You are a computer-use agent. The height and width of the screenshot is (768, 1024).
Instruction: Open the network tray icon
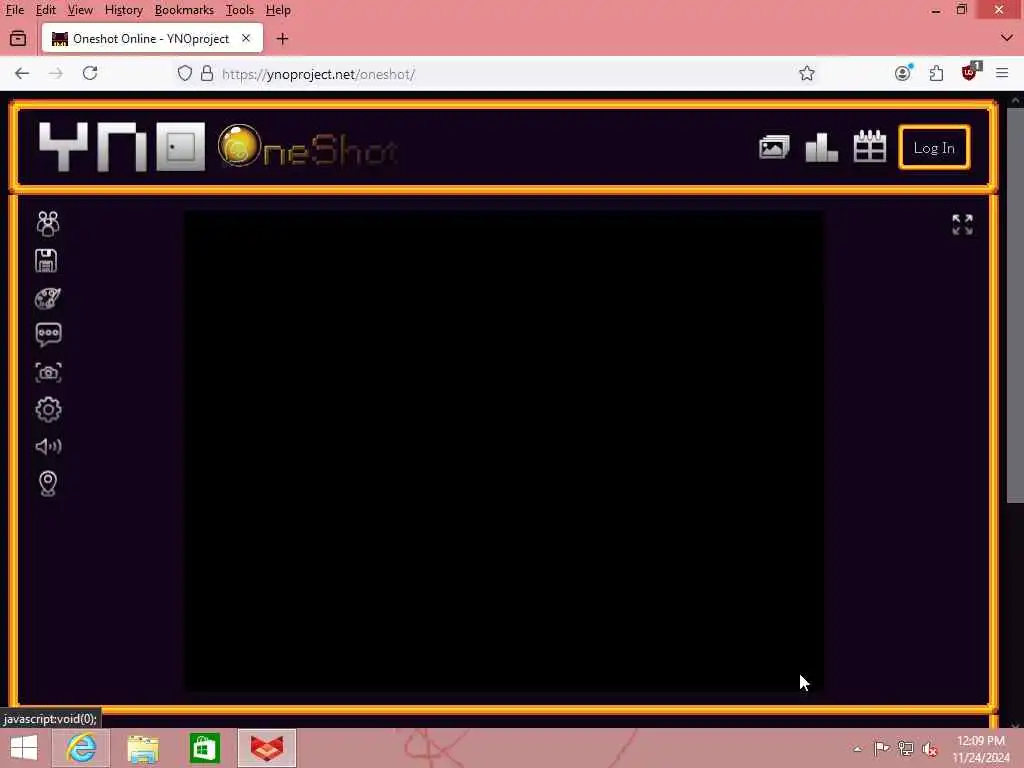tap(906, 748)
